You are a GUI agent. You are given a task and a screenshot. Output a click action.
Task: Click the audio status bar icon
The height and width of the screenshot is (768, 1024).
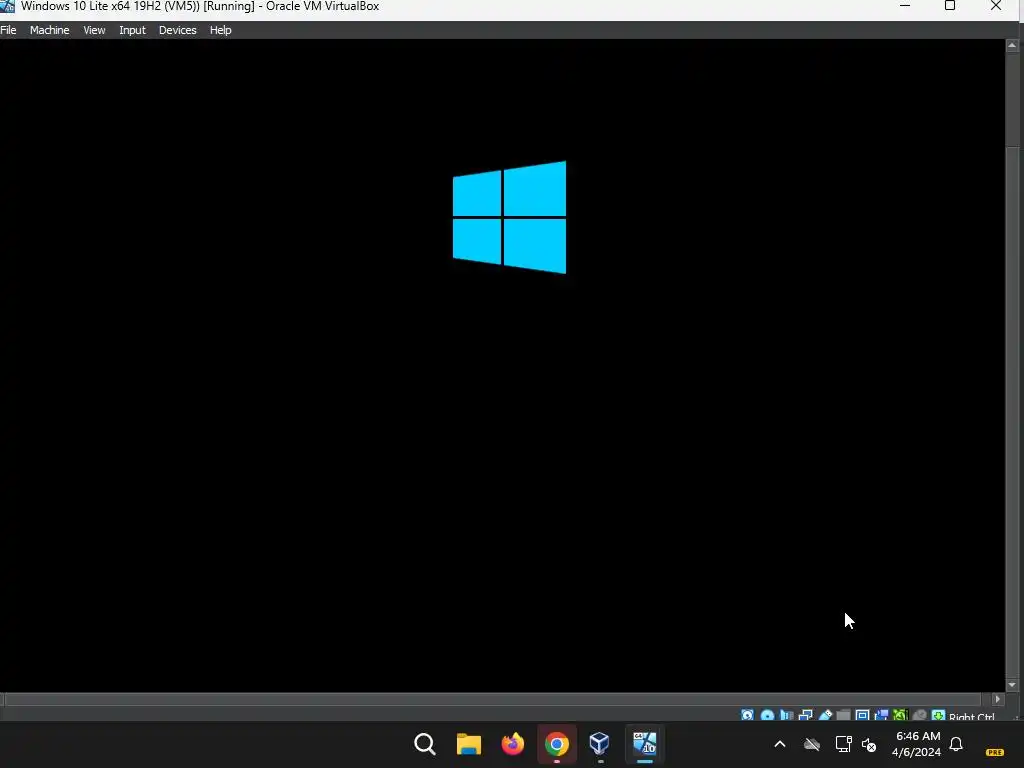pyautogui.click(x=786, y=715)
